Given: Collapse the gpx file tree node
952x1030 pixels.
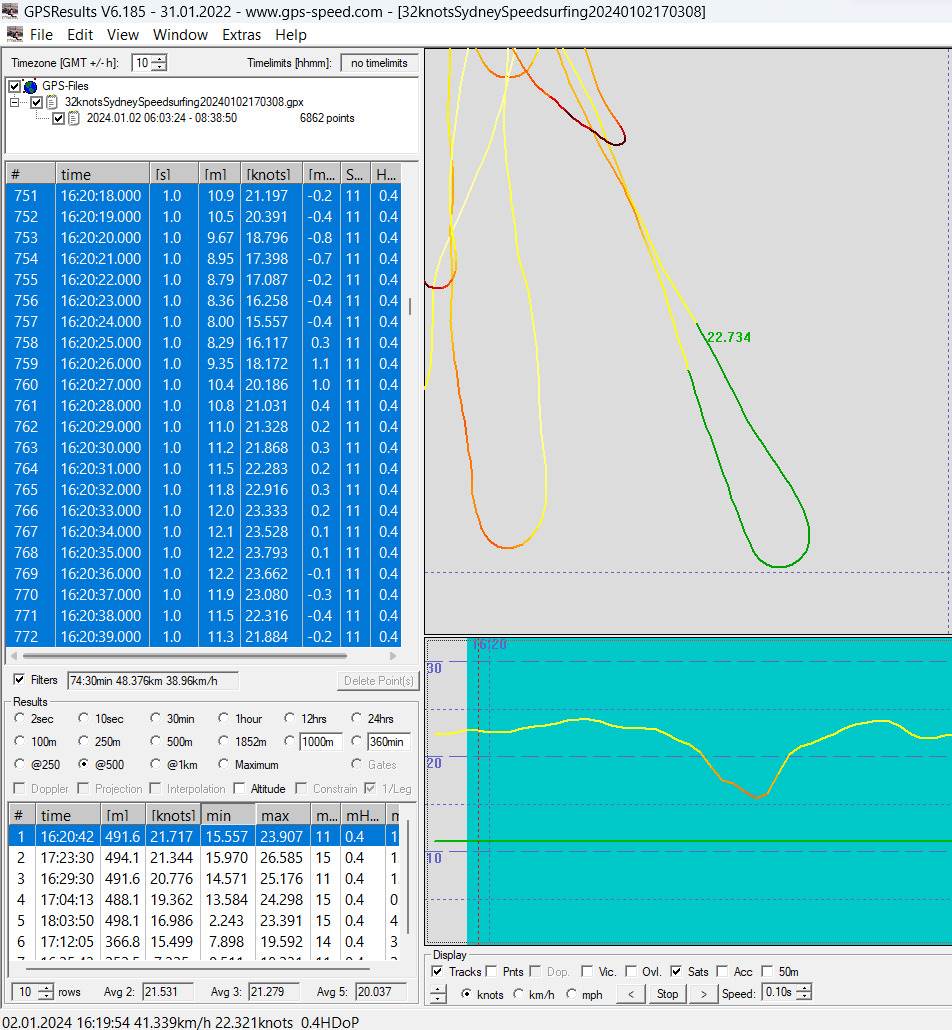Looking at the screenshot, I should coord(15,102).
